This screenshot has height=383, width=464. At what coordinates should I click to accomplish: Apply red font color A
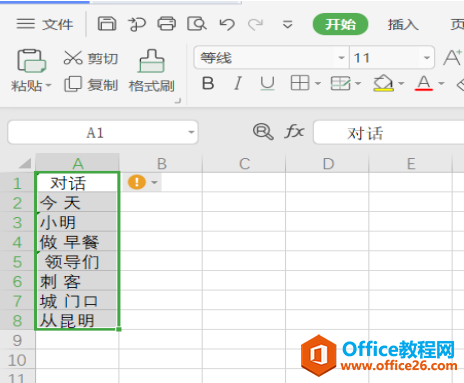(424, 83)
